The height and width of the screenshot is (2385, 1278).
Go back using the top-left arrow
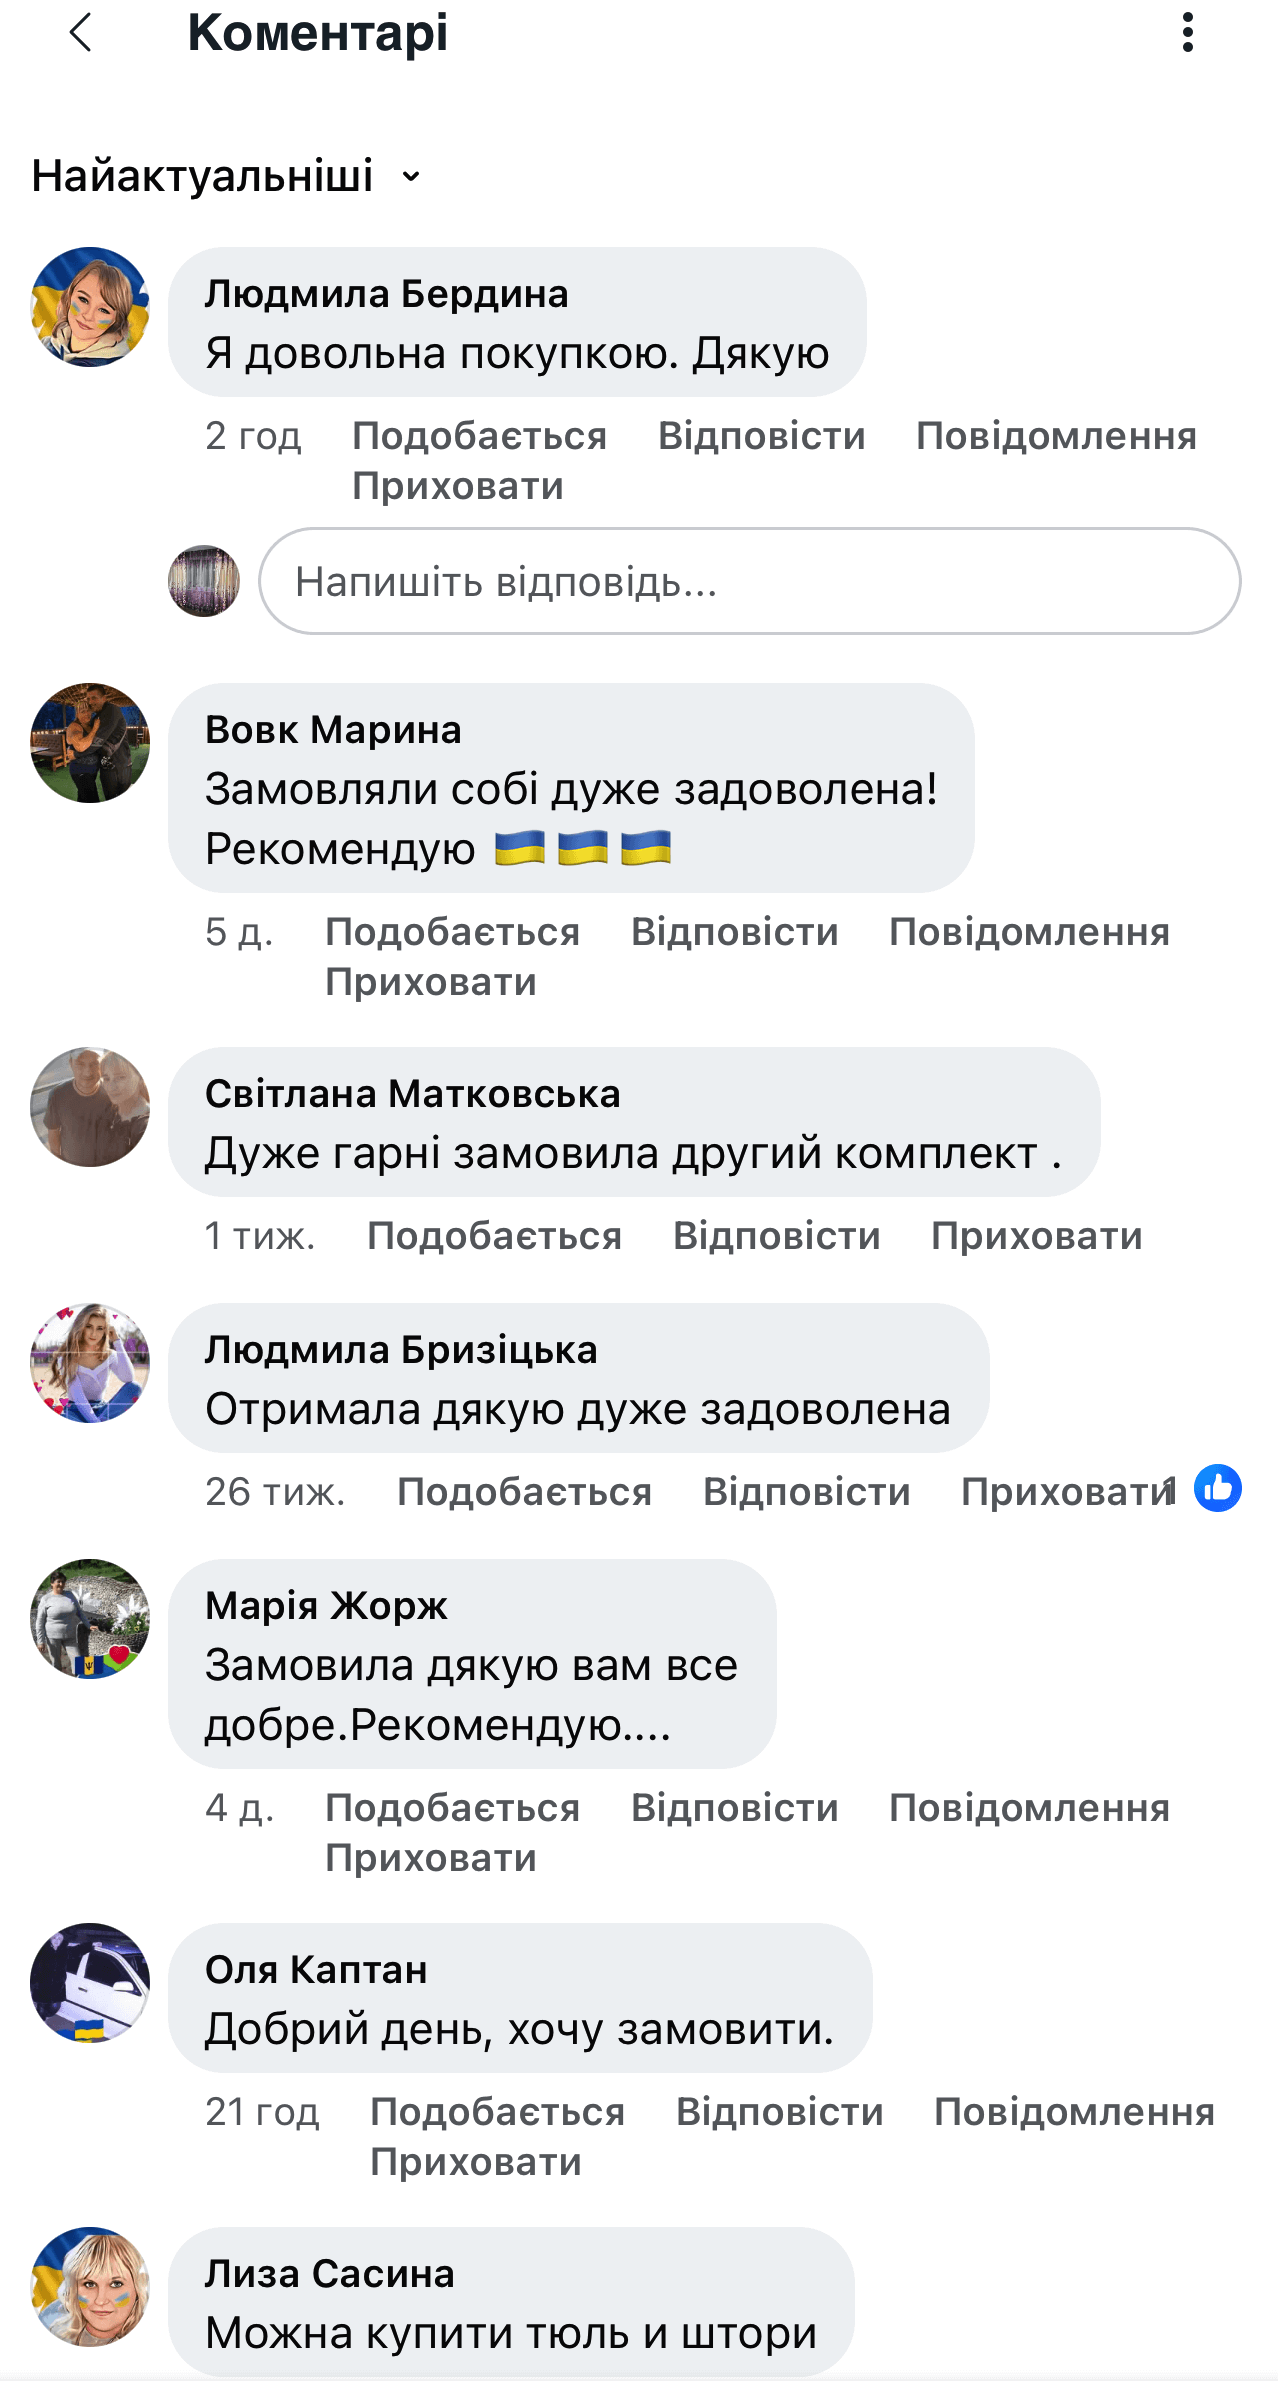tap(81, 33)
